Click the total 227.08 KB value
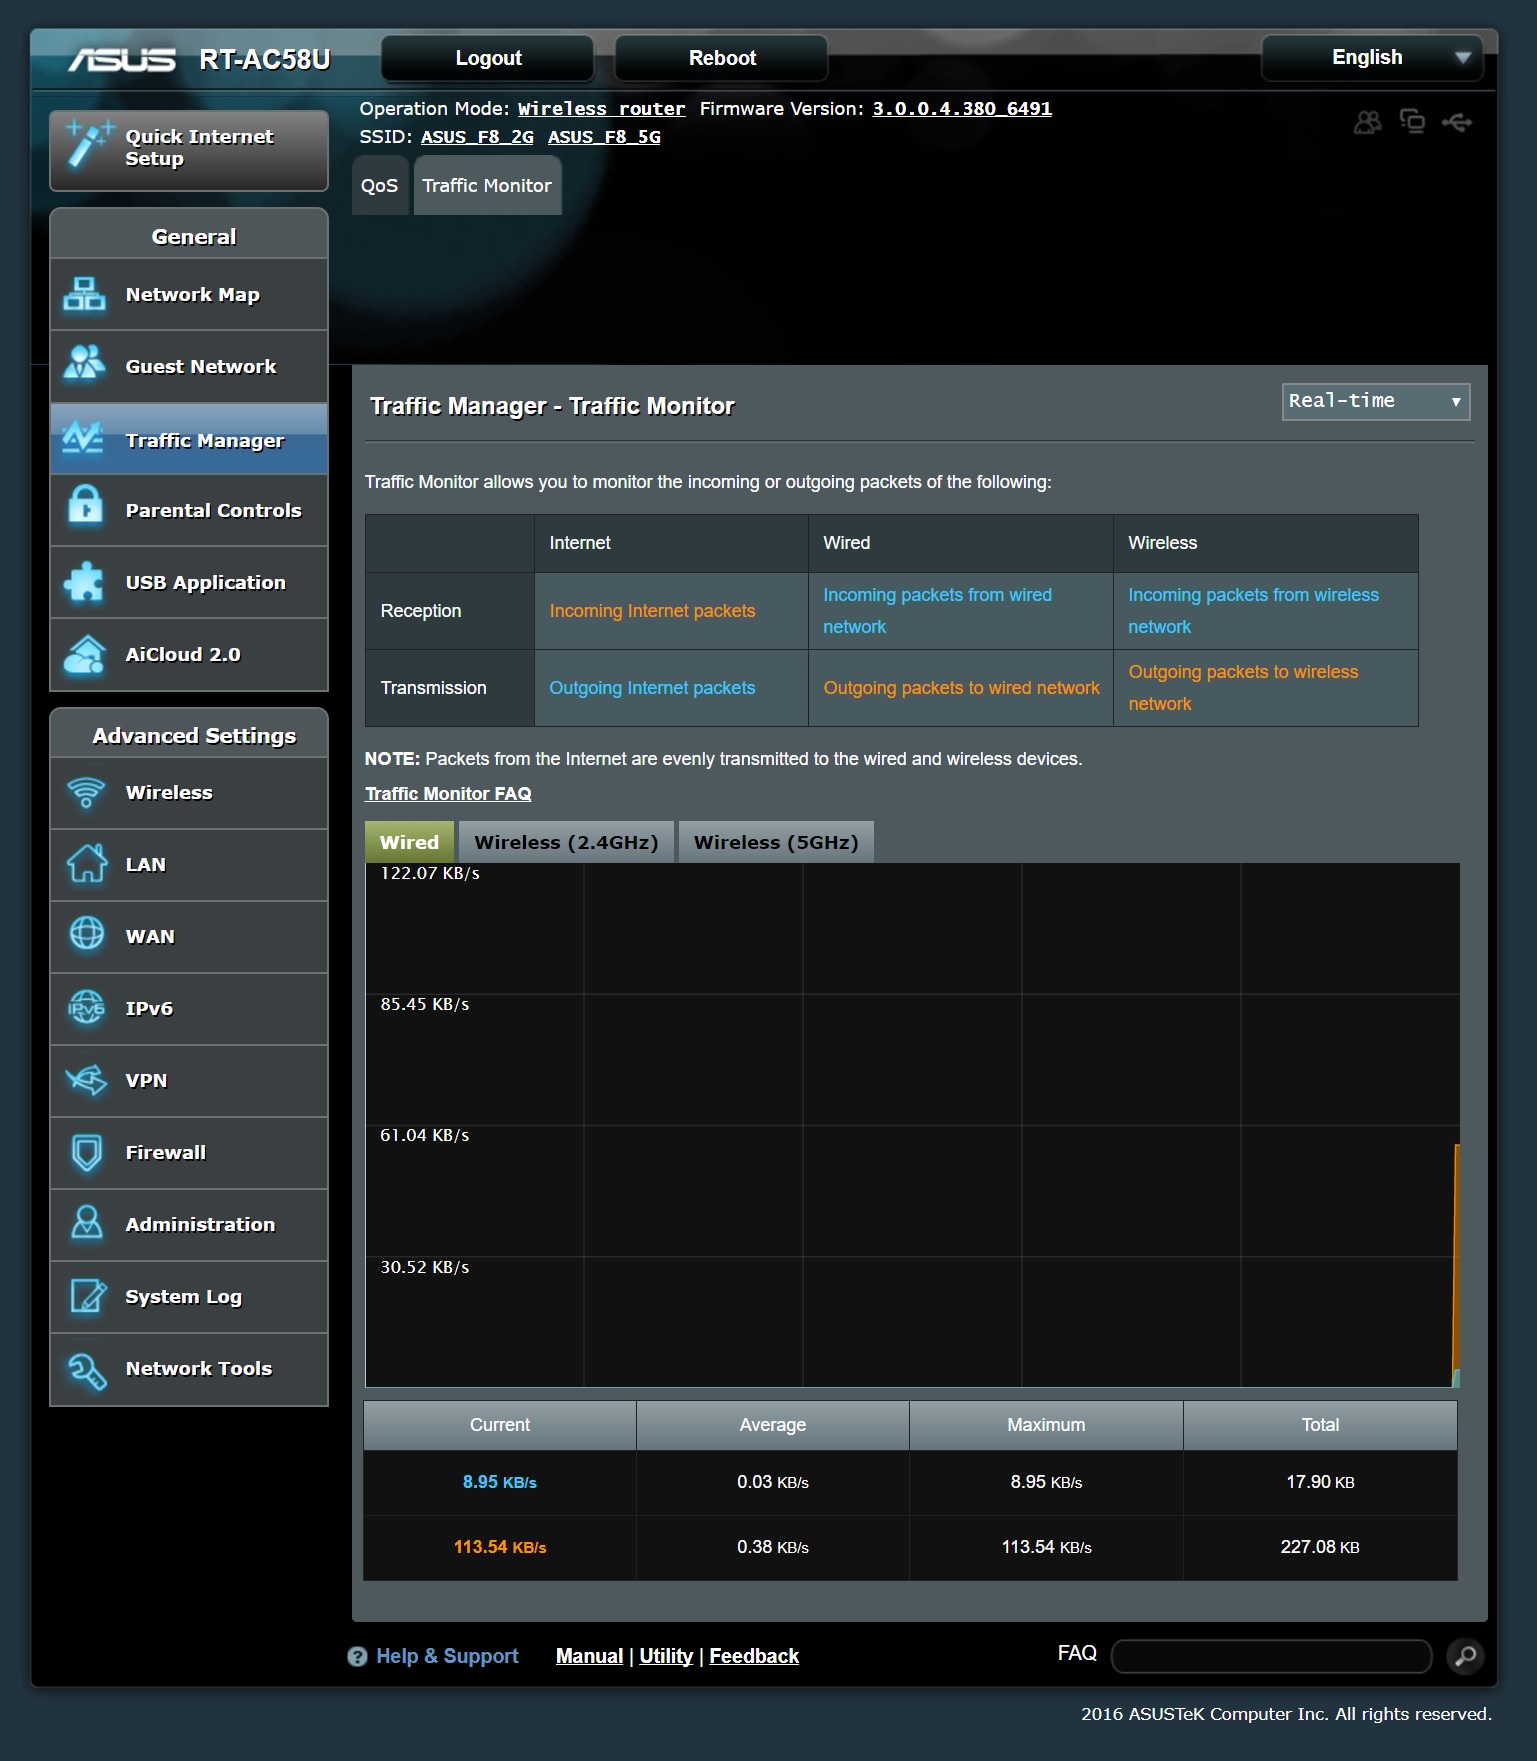 coord(1320,1547)
